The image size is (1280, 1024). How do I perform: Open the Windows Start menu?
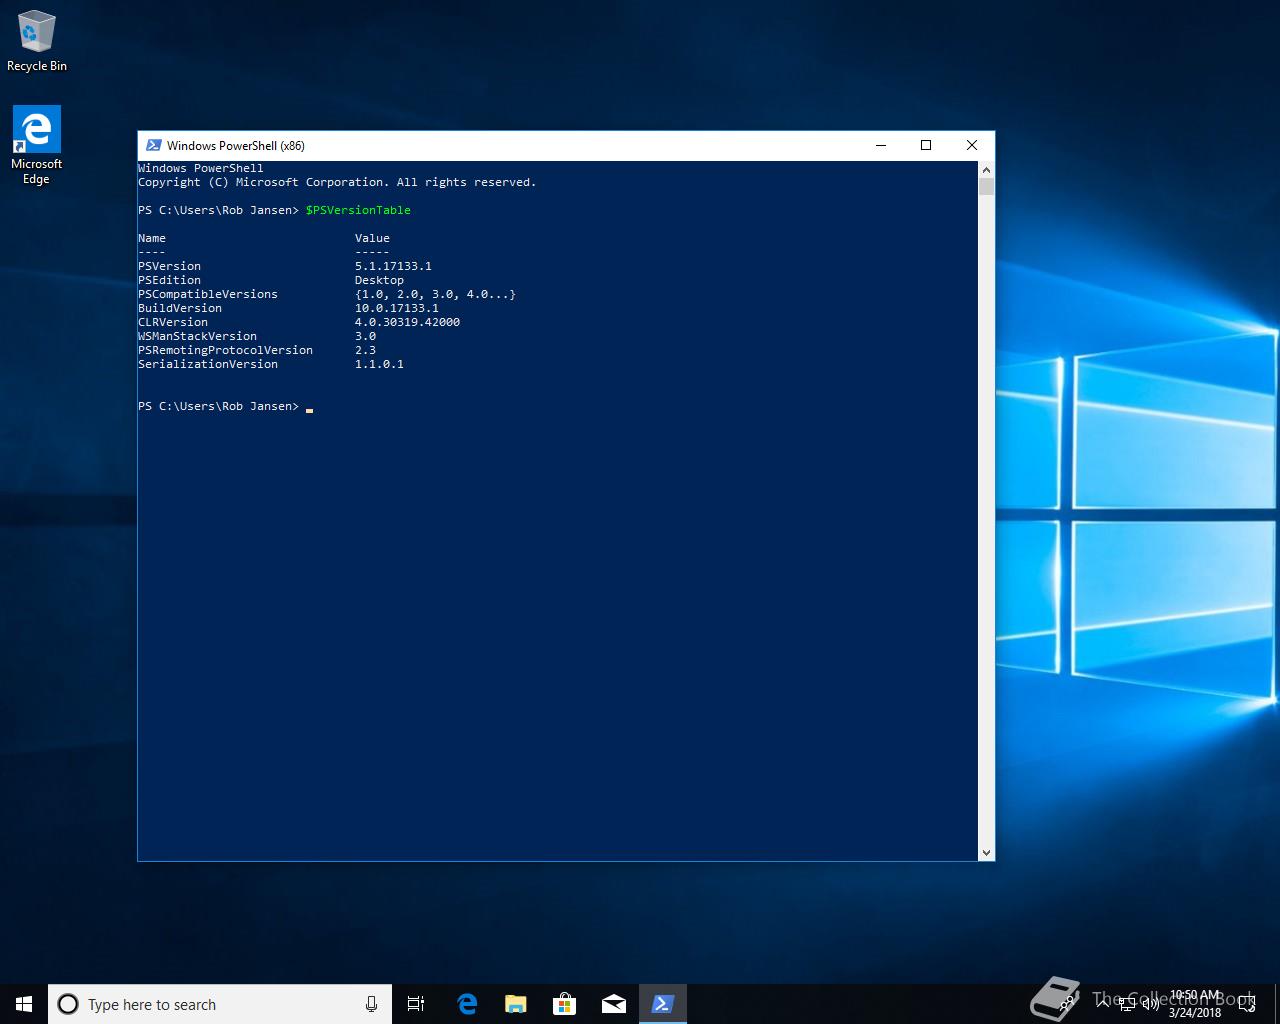24,1004
